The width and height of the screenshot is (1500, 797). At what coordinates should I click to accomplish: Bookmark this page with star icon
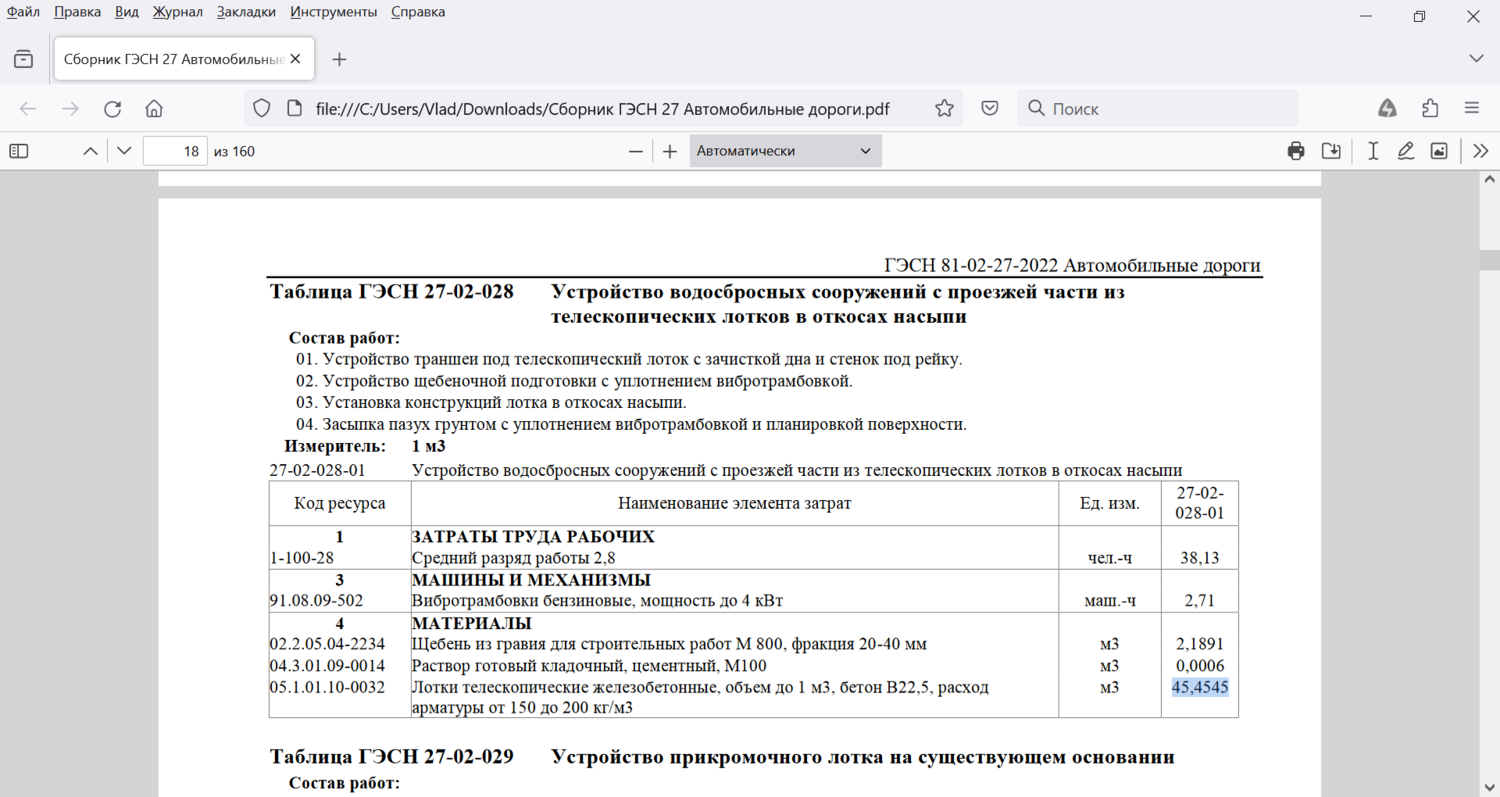944,109
